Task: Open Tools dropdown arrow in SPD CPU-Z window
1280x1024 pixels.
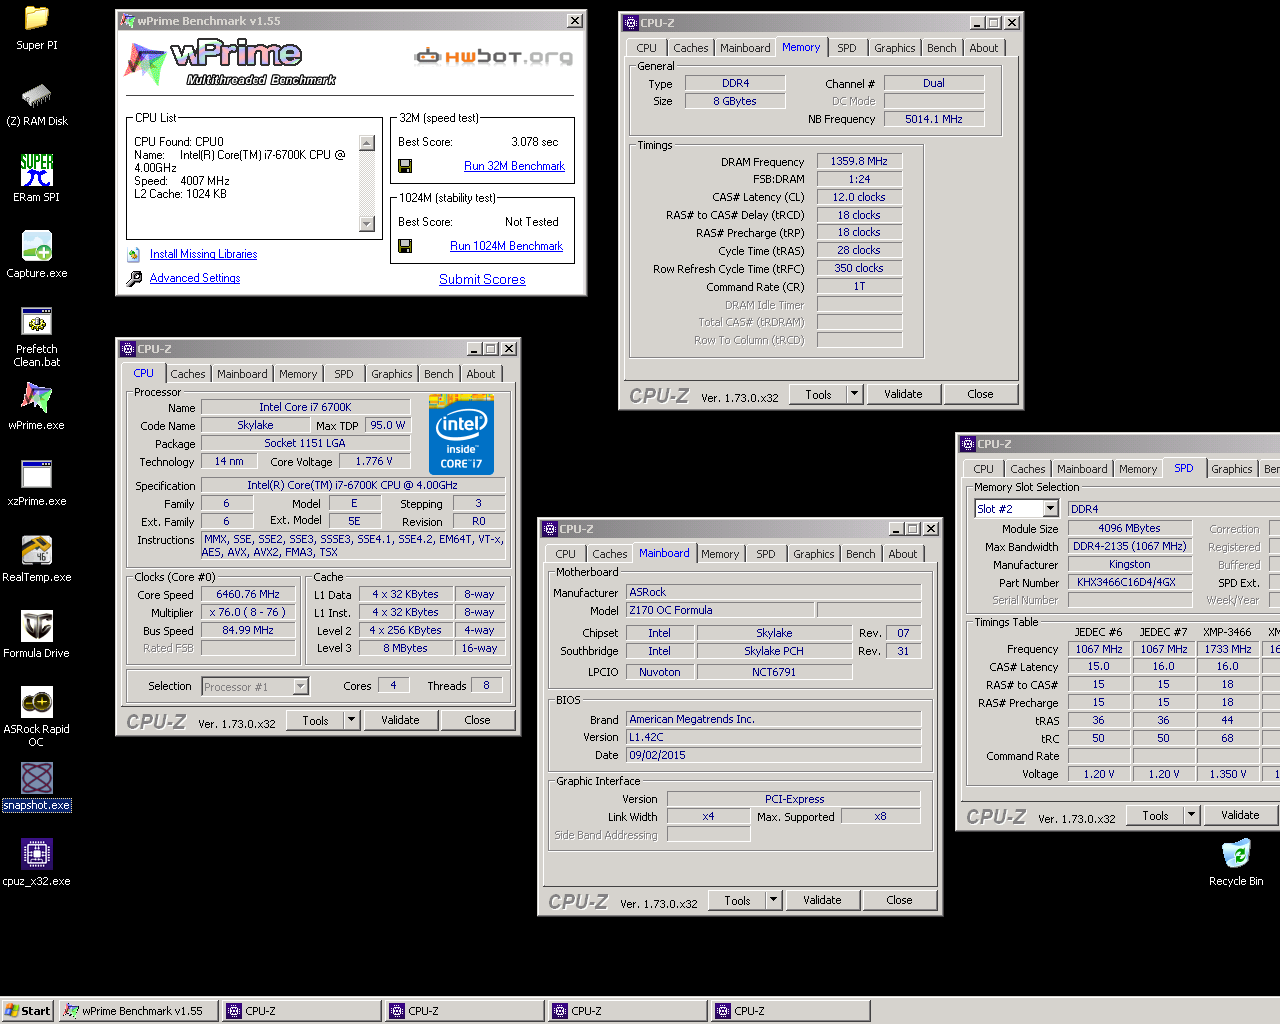Action: point(1192,815)
